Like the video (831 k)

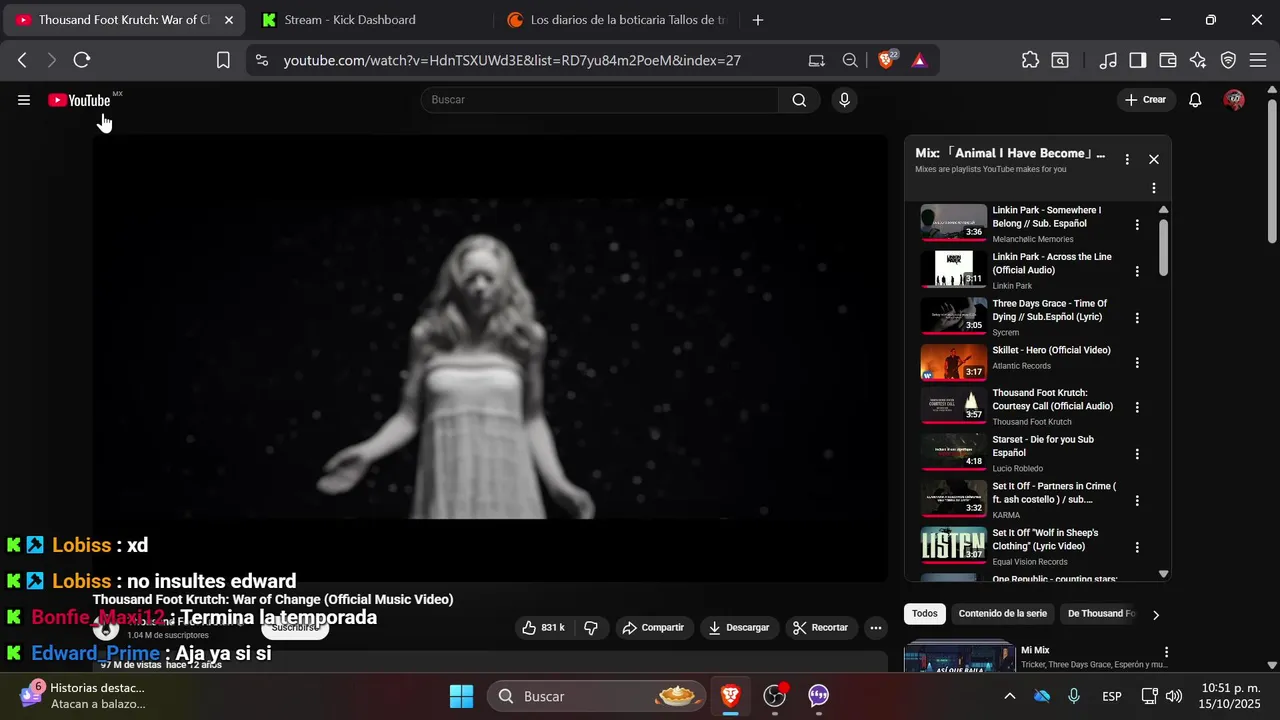(x=543, y=628)
